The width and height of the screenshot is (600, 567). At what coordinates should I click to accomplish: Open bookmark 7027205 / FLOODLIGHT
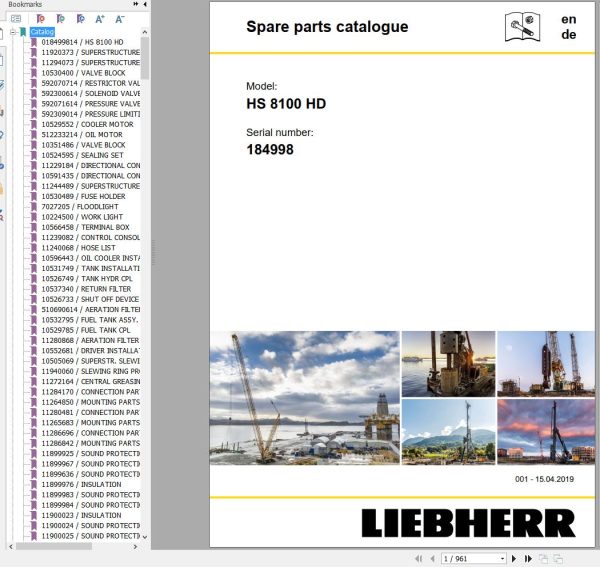point(80,207)
